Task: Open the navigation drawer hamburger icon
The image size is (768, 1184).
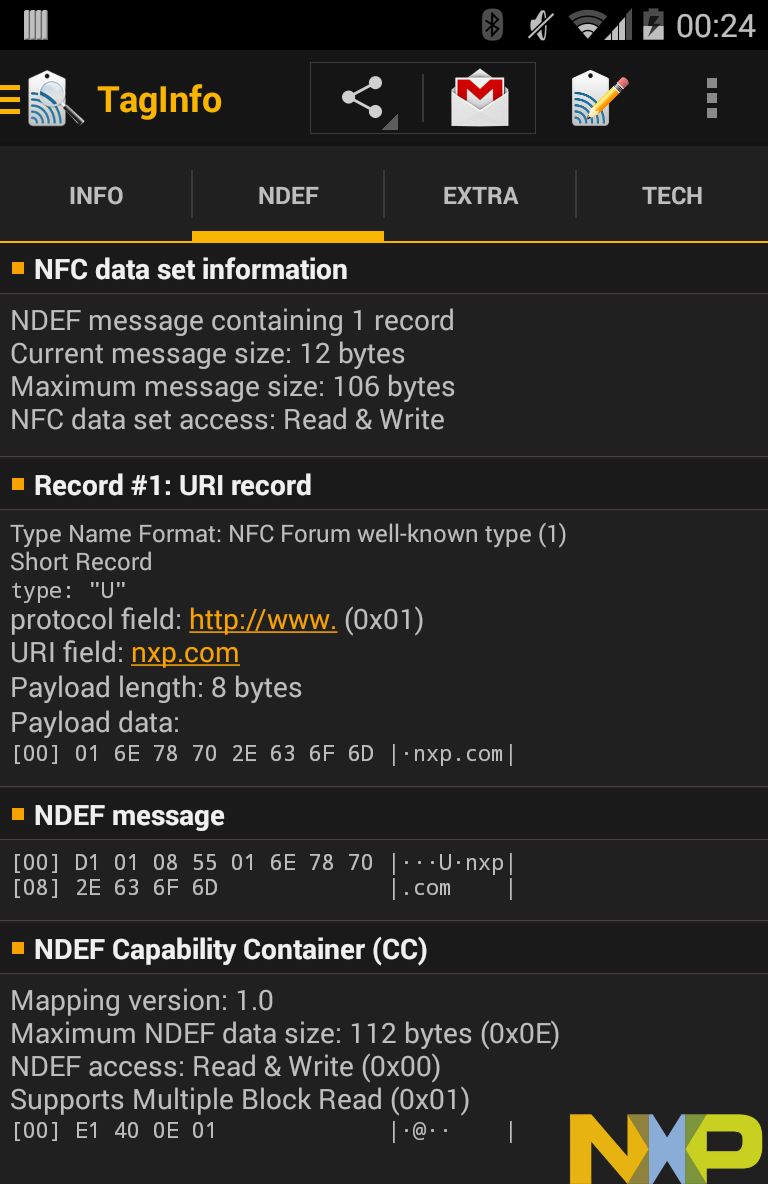Action: (x=10, y=99)
